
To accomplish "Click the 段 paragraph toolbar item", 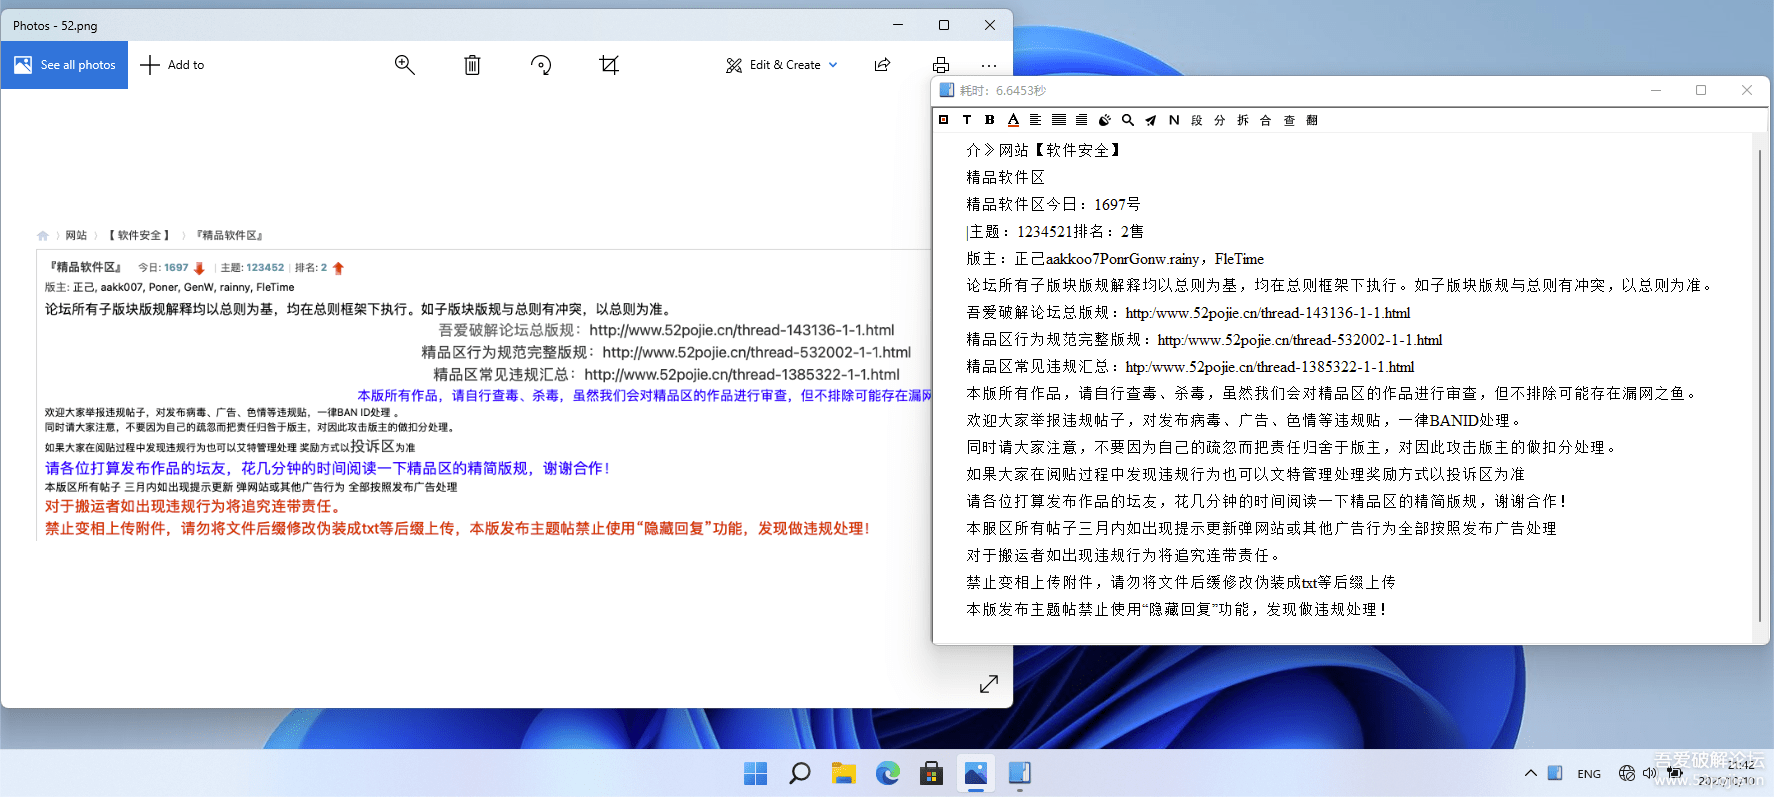I will click(1197, 120).
